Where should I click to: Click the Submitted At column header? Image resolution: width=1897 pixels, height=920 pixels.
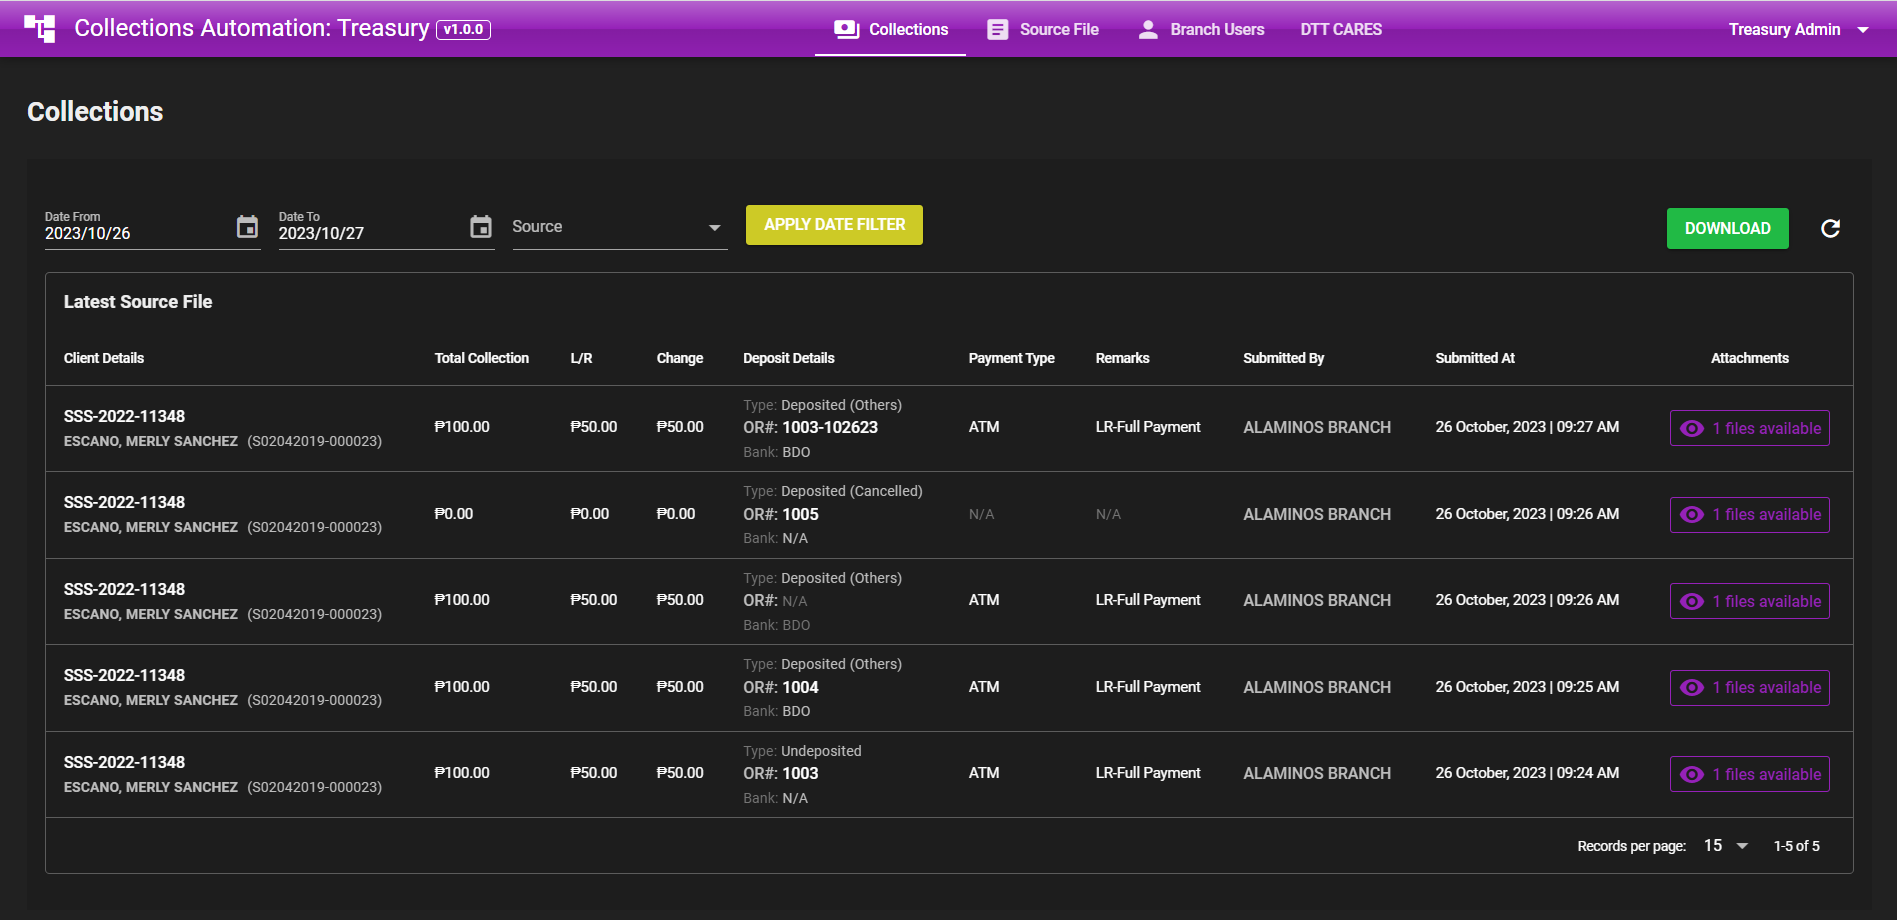pos(1475,358)
